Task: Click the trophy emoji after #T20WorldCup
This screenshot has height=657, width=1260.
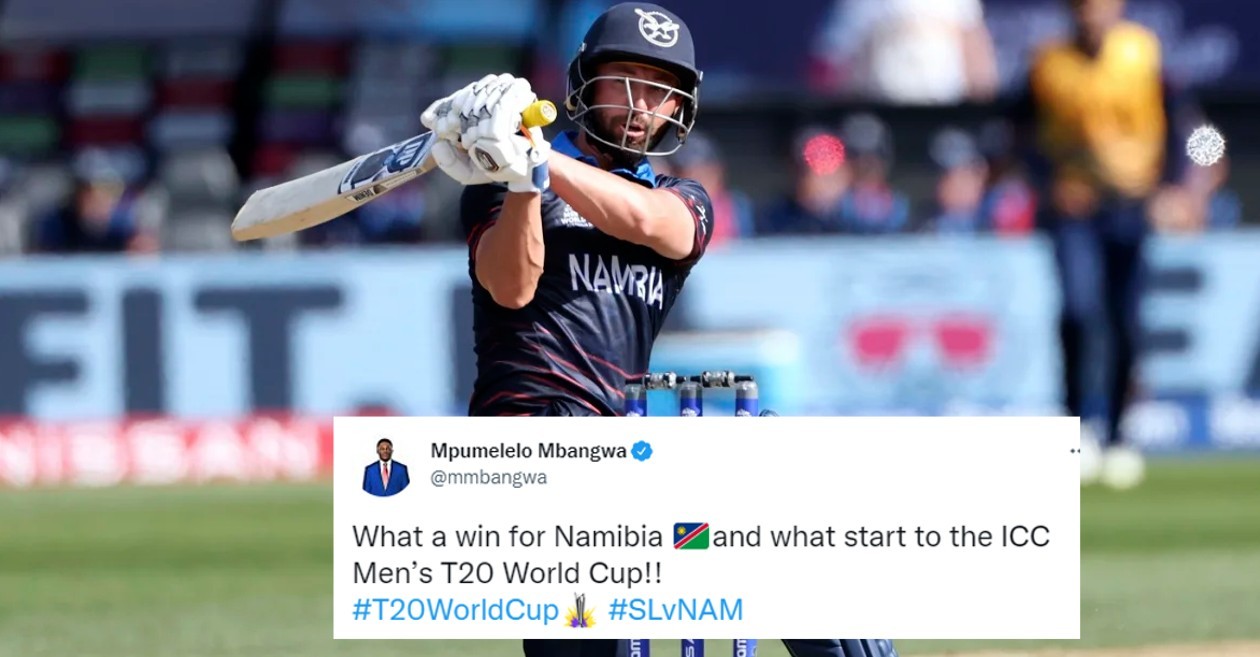Action: (x=580, y=610)
